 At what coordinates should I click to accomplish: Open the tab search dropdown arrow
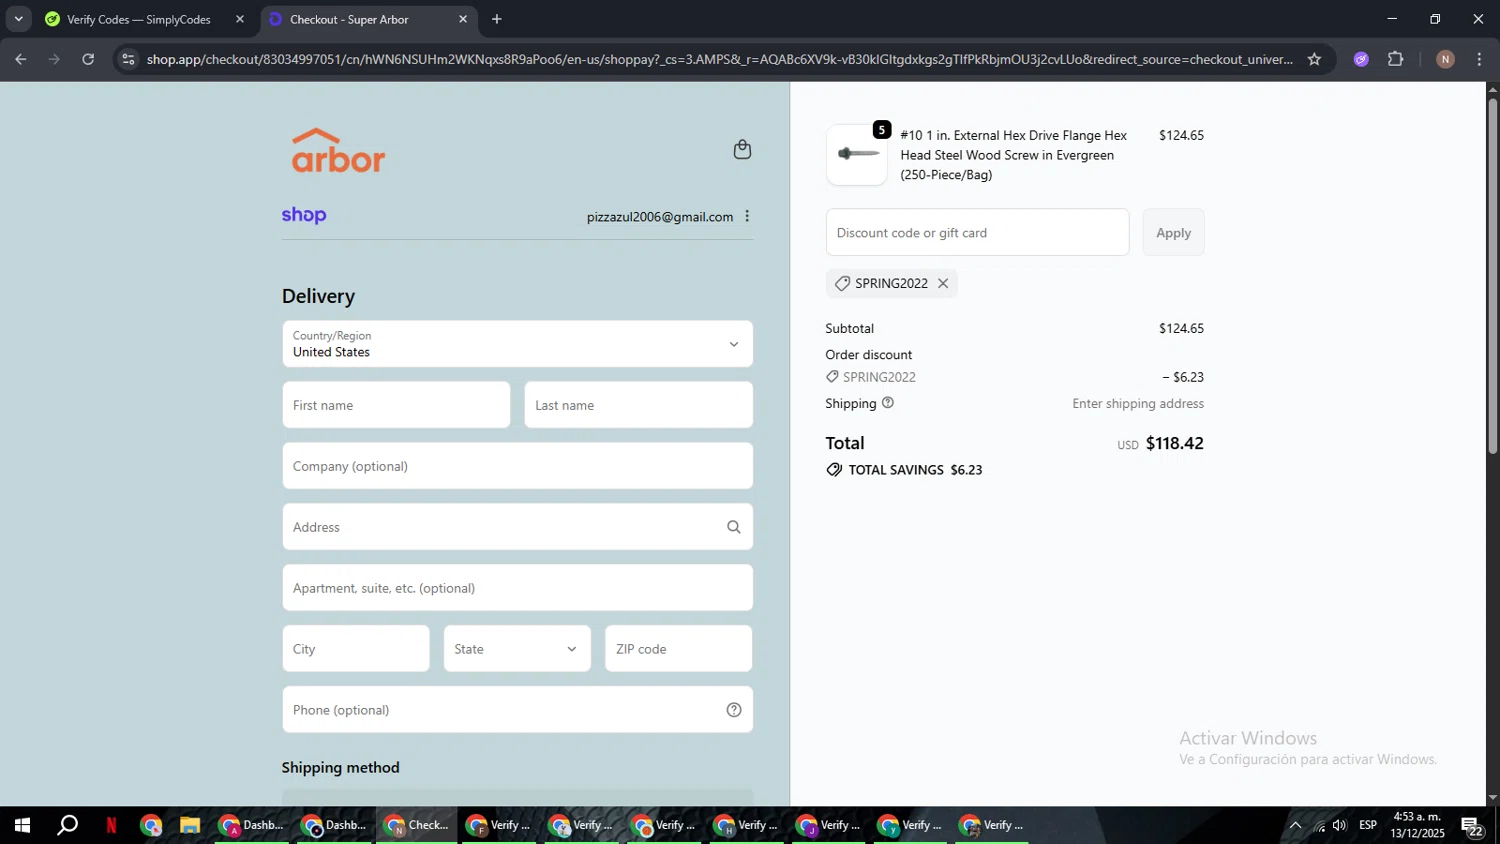[18, 19]
